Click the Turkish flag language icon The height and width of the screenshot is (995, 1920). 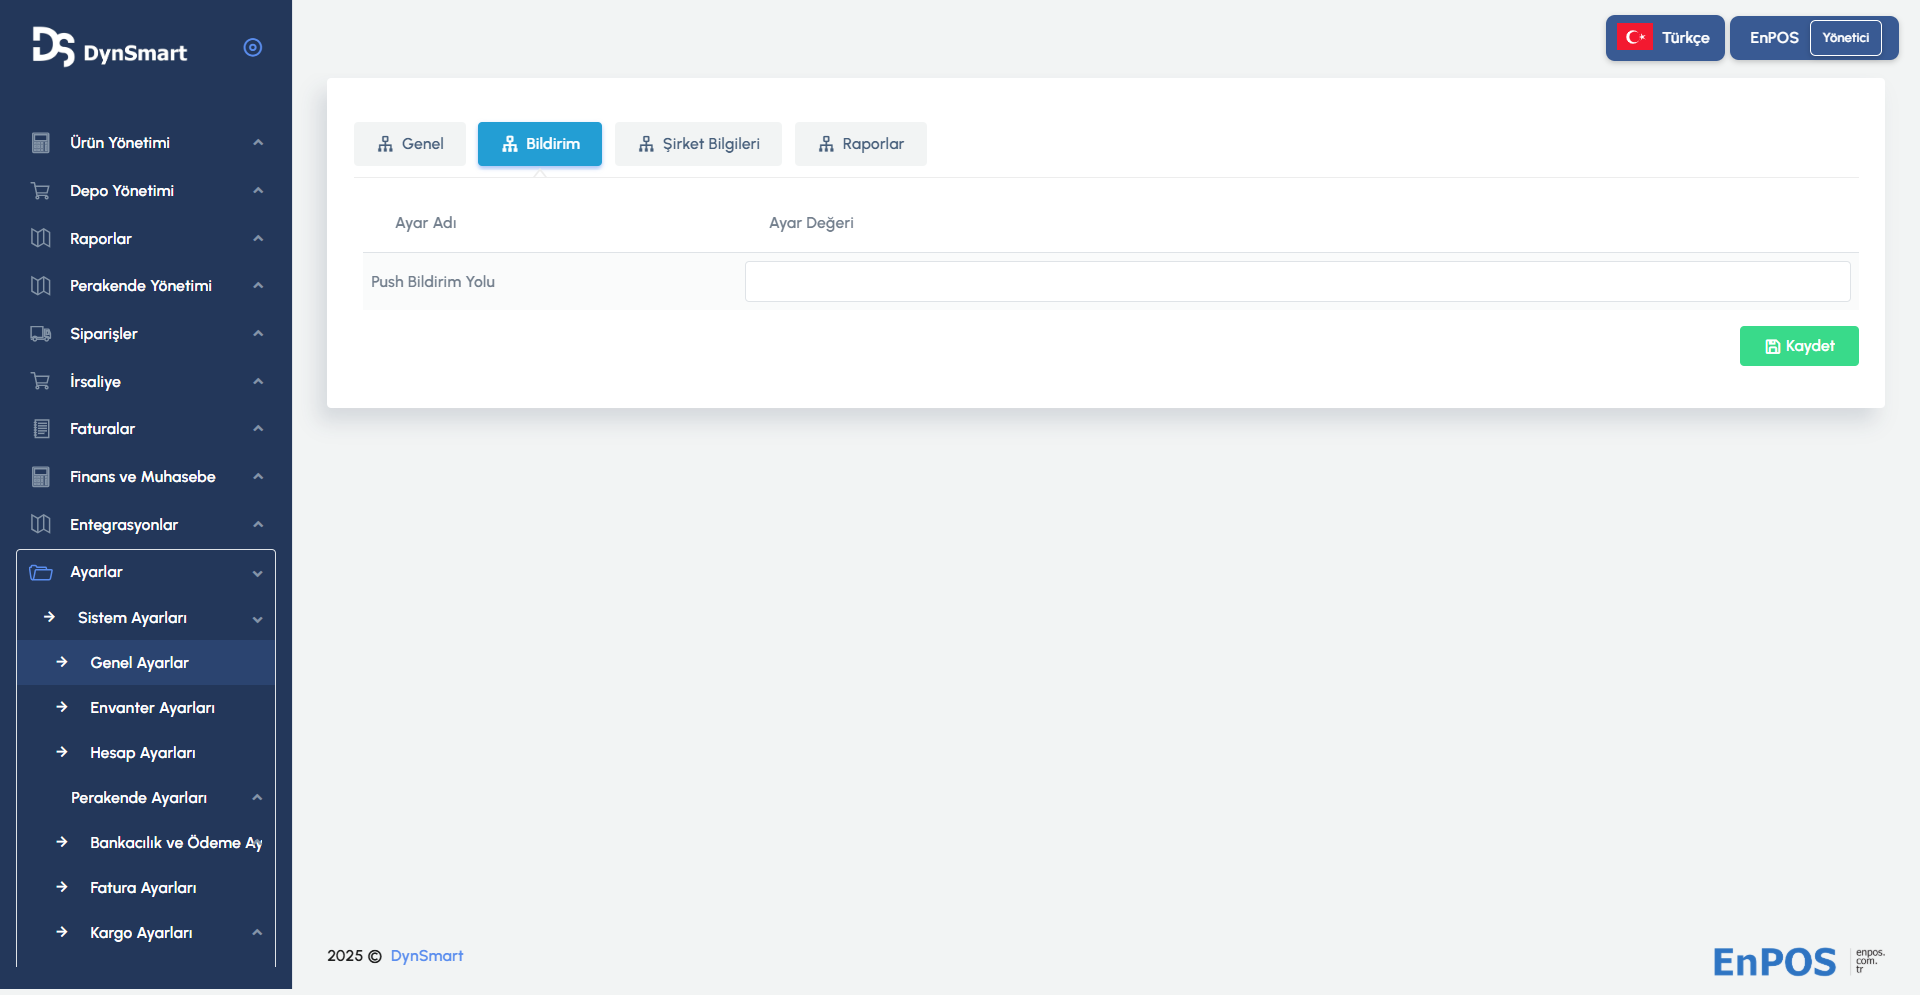pos(1635,38)
